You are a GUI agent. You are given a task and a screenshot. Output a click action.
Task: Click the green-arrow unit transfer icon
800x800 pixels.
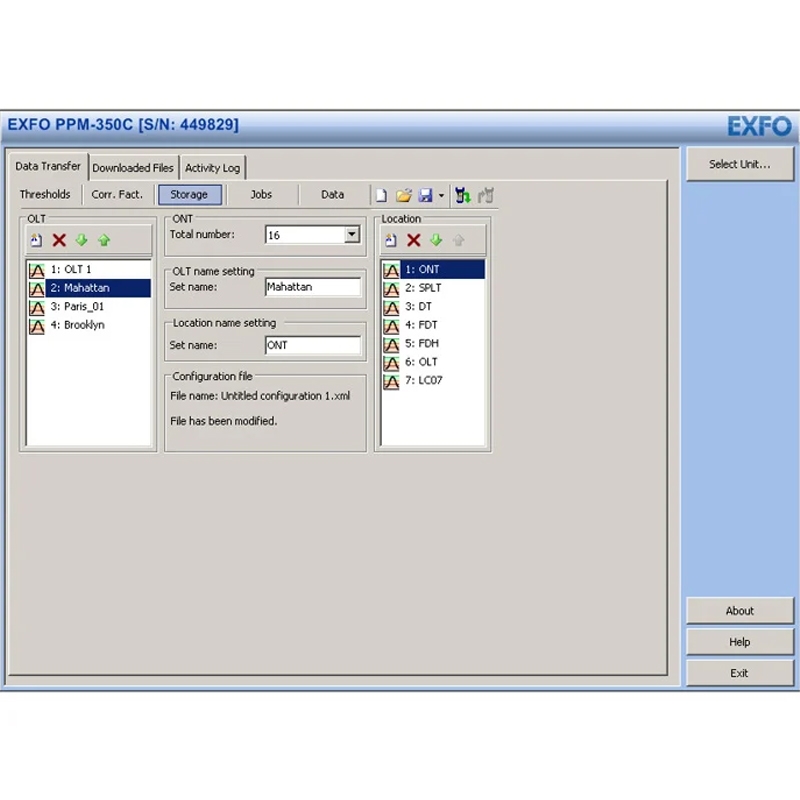coord(463,195)
